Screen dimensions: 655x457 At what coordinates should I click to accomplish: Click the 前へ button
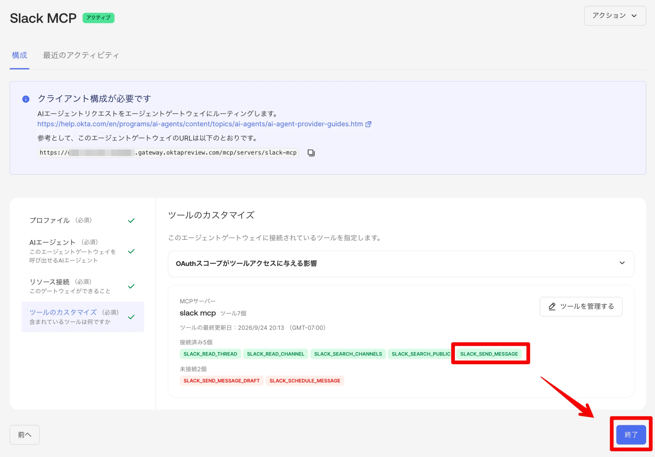tap(25, 435)
